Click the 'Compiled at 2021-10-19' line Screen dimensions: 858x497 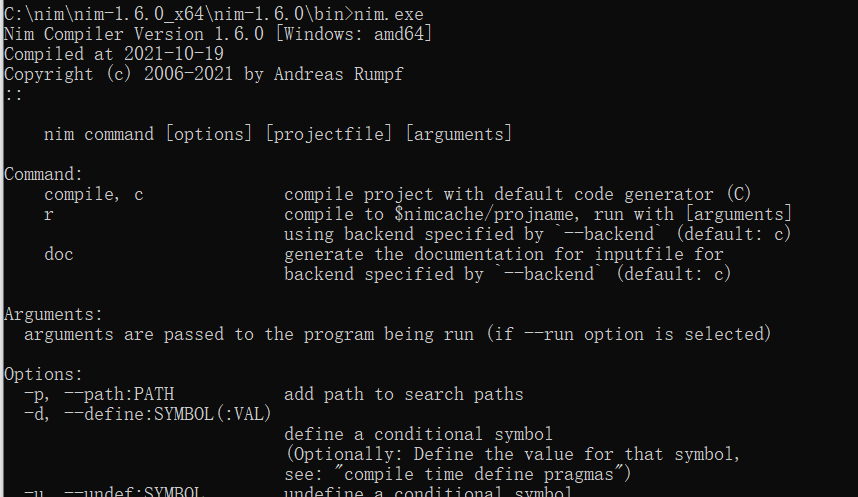(x=114, y=54)
